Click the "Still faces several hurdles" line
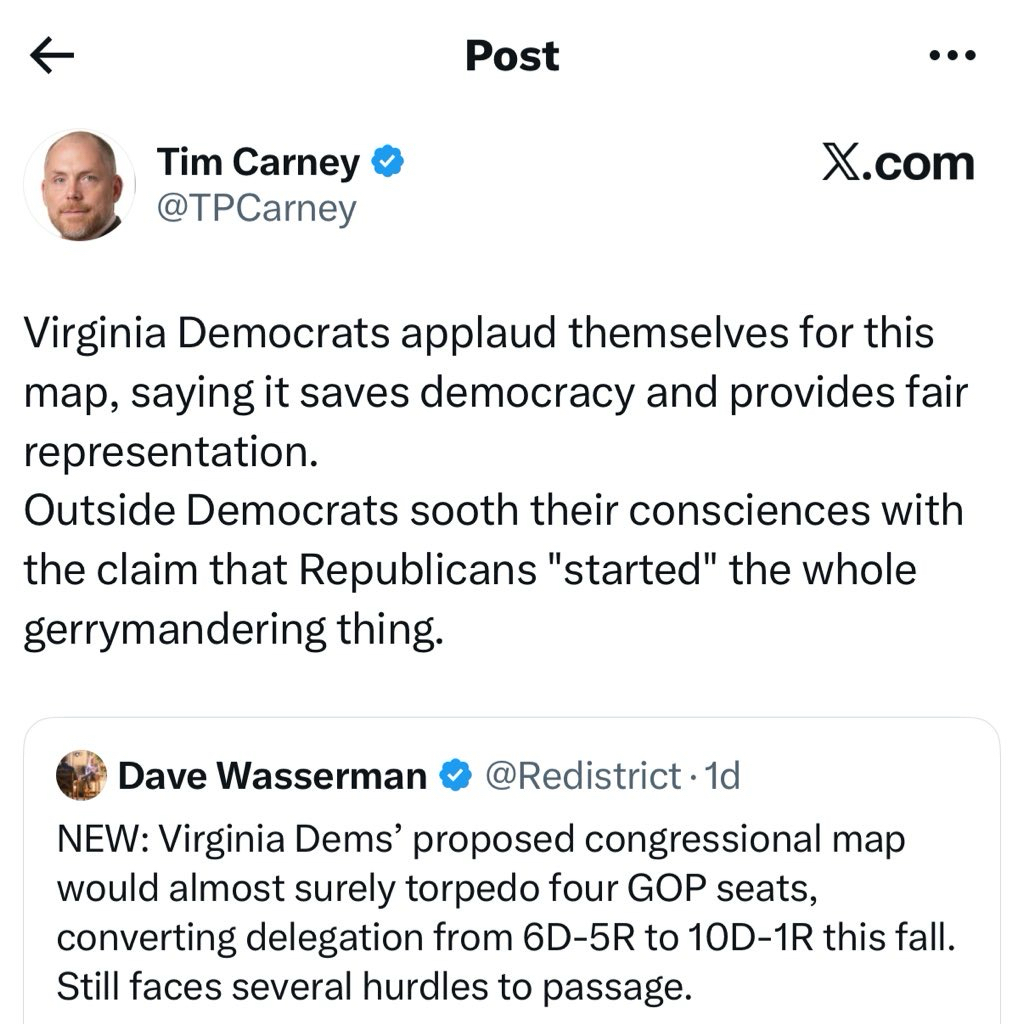The image size is (1024, 1024). [x=374, y=987]
